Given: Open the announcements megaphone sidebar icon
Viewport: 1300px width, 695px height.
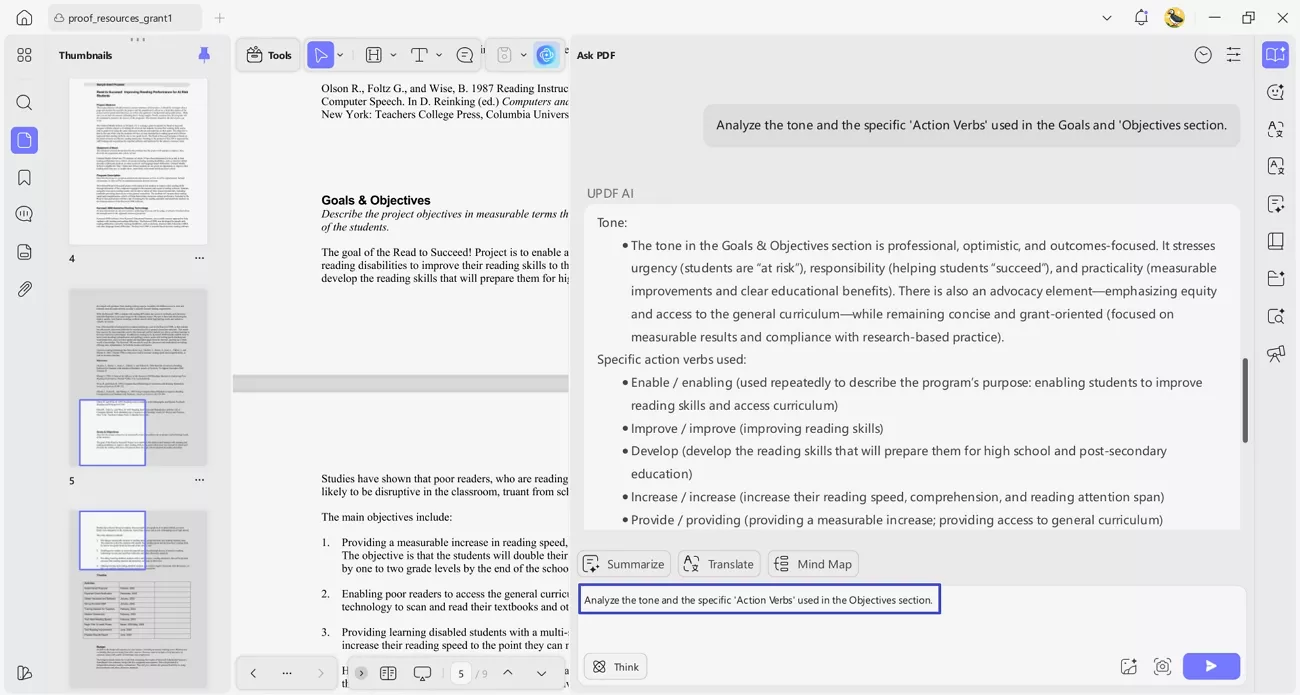Looking at the screenshot, I should [x=1275, y=353].
